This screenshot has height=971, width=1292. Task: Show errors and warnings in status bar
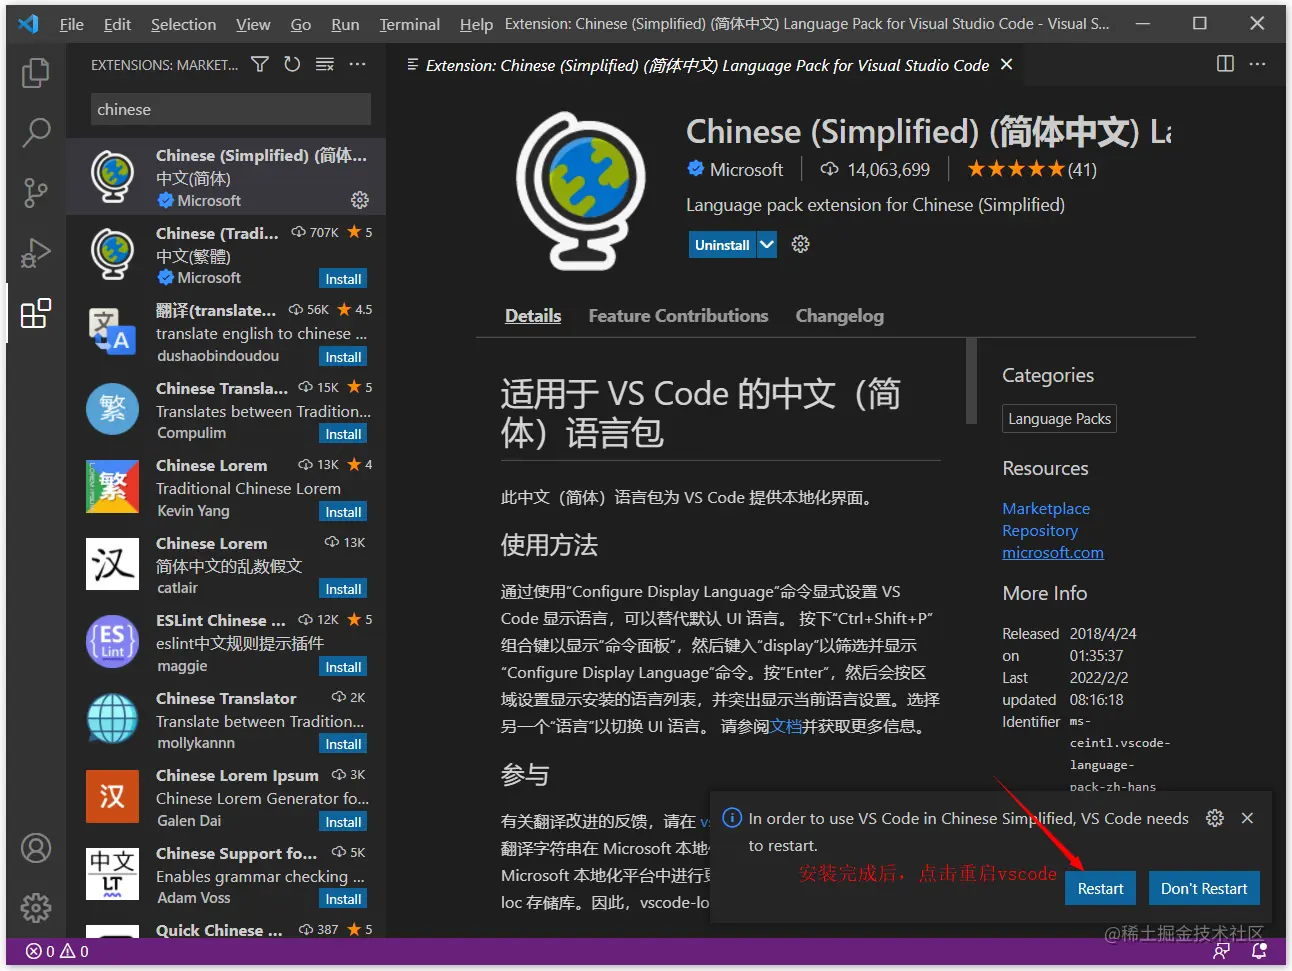(57, 951)
